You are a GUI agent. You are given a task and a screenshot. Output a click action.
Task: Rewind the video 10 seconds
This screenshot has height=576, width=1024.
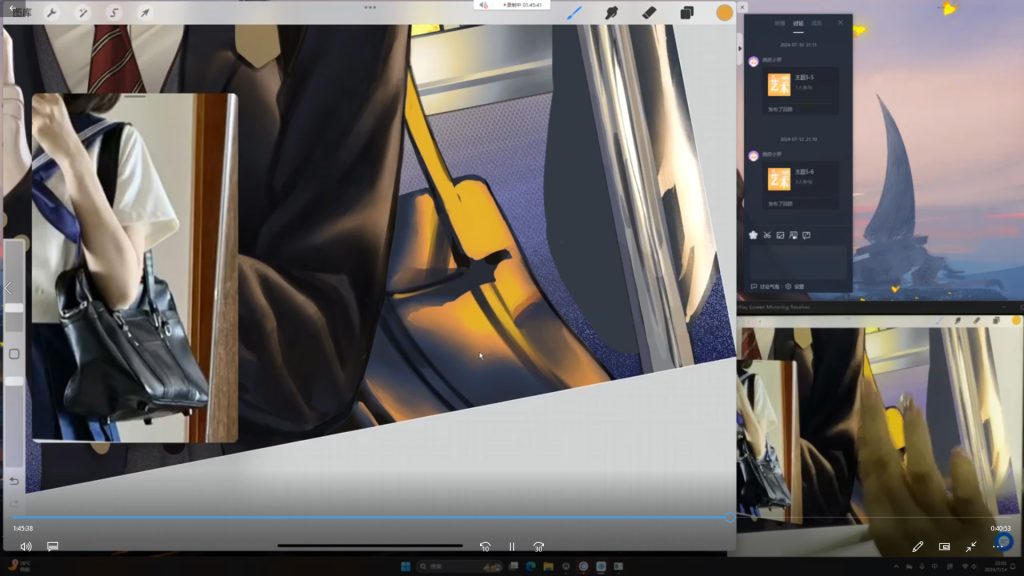pos(485,547)
